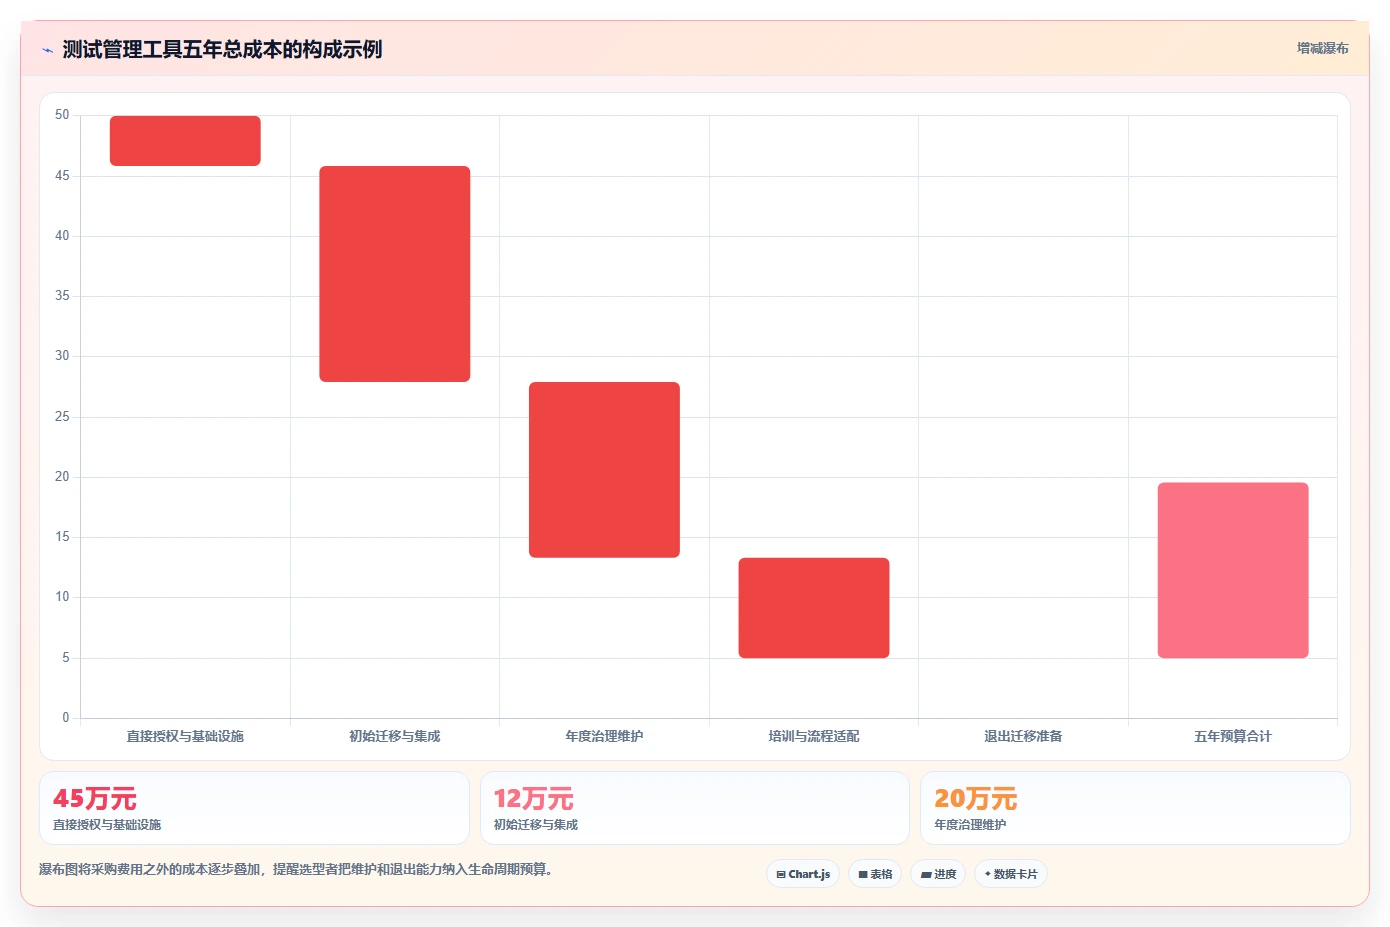Select the Chart.js chip

point(803,874)
